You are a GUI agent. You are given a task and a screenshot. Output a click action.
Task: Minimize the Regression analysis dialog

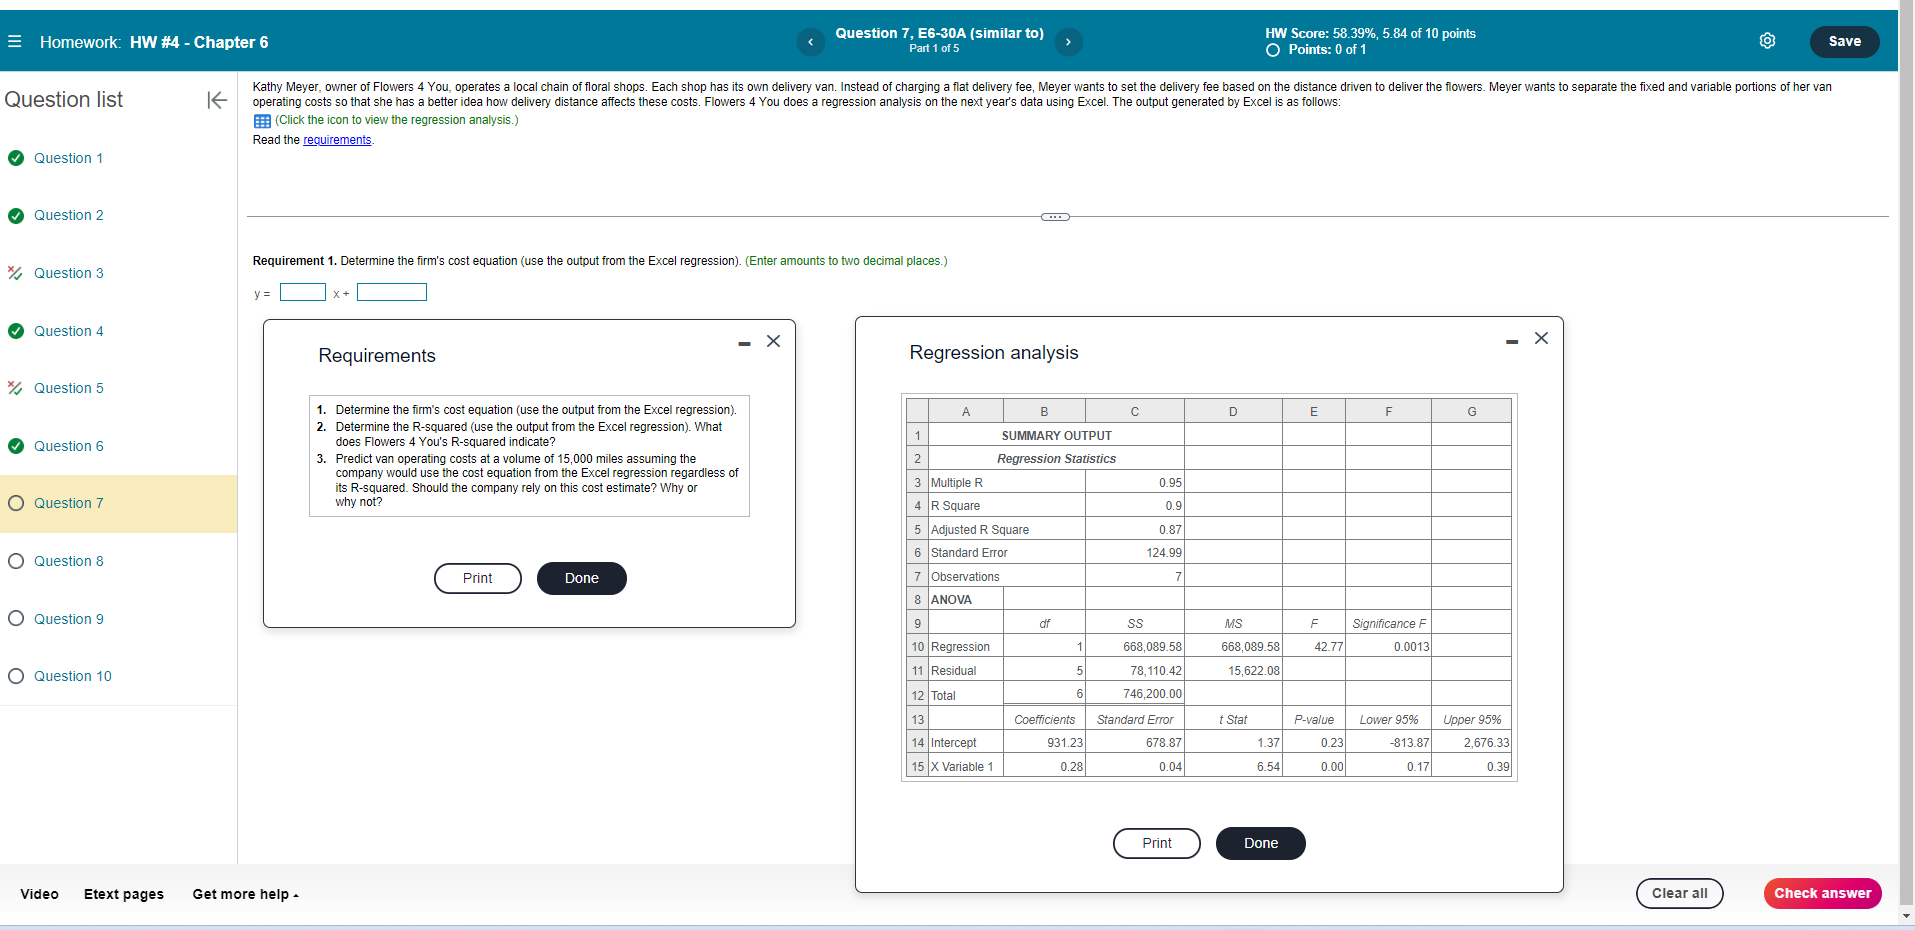click(x=1510, y=340)
